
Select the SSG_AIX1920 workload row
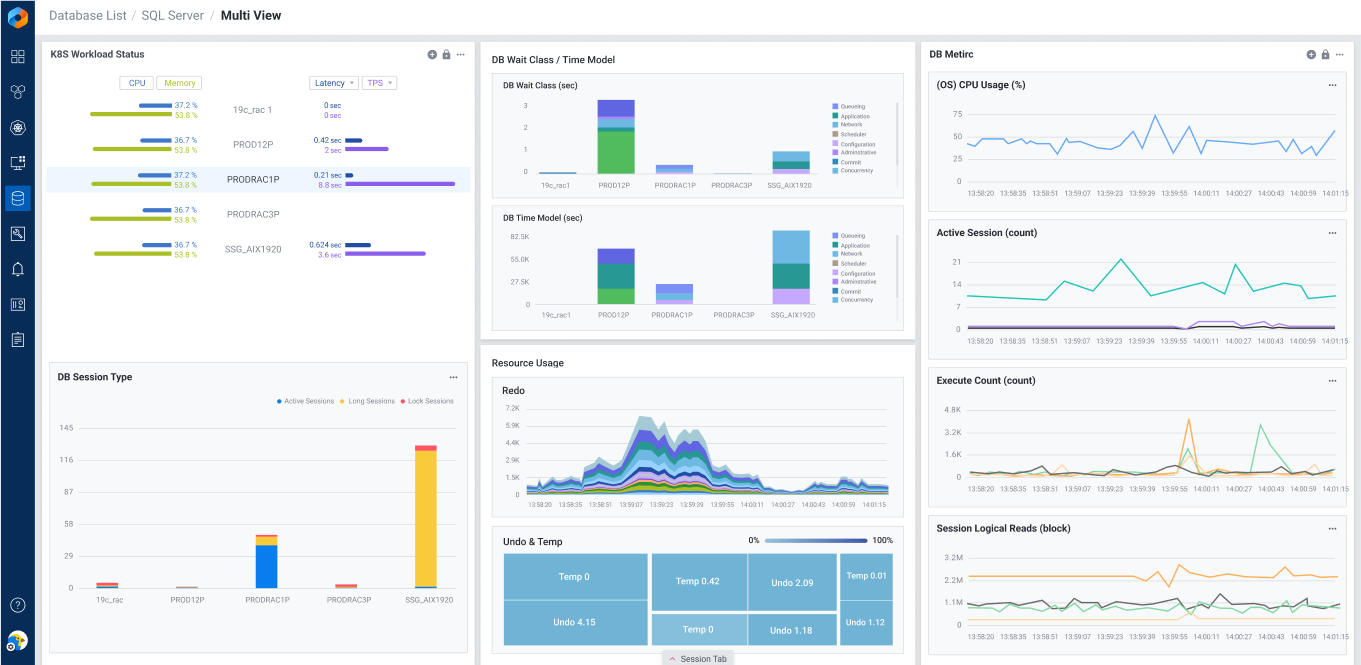[x=259, y=250]
